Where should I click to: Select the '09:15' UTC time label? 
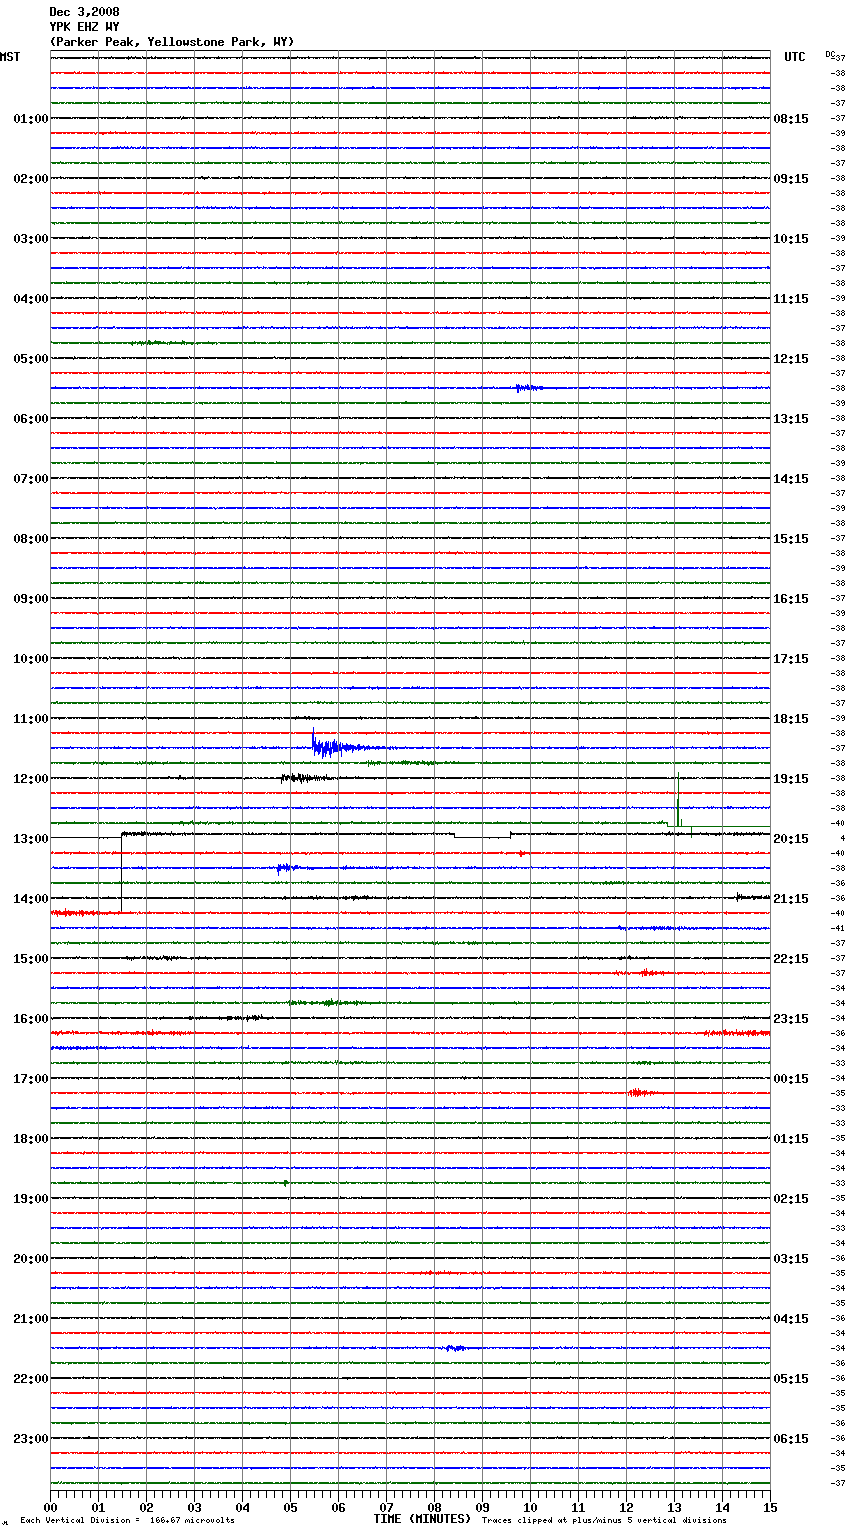pyautogui.click(x=791, y=179)
